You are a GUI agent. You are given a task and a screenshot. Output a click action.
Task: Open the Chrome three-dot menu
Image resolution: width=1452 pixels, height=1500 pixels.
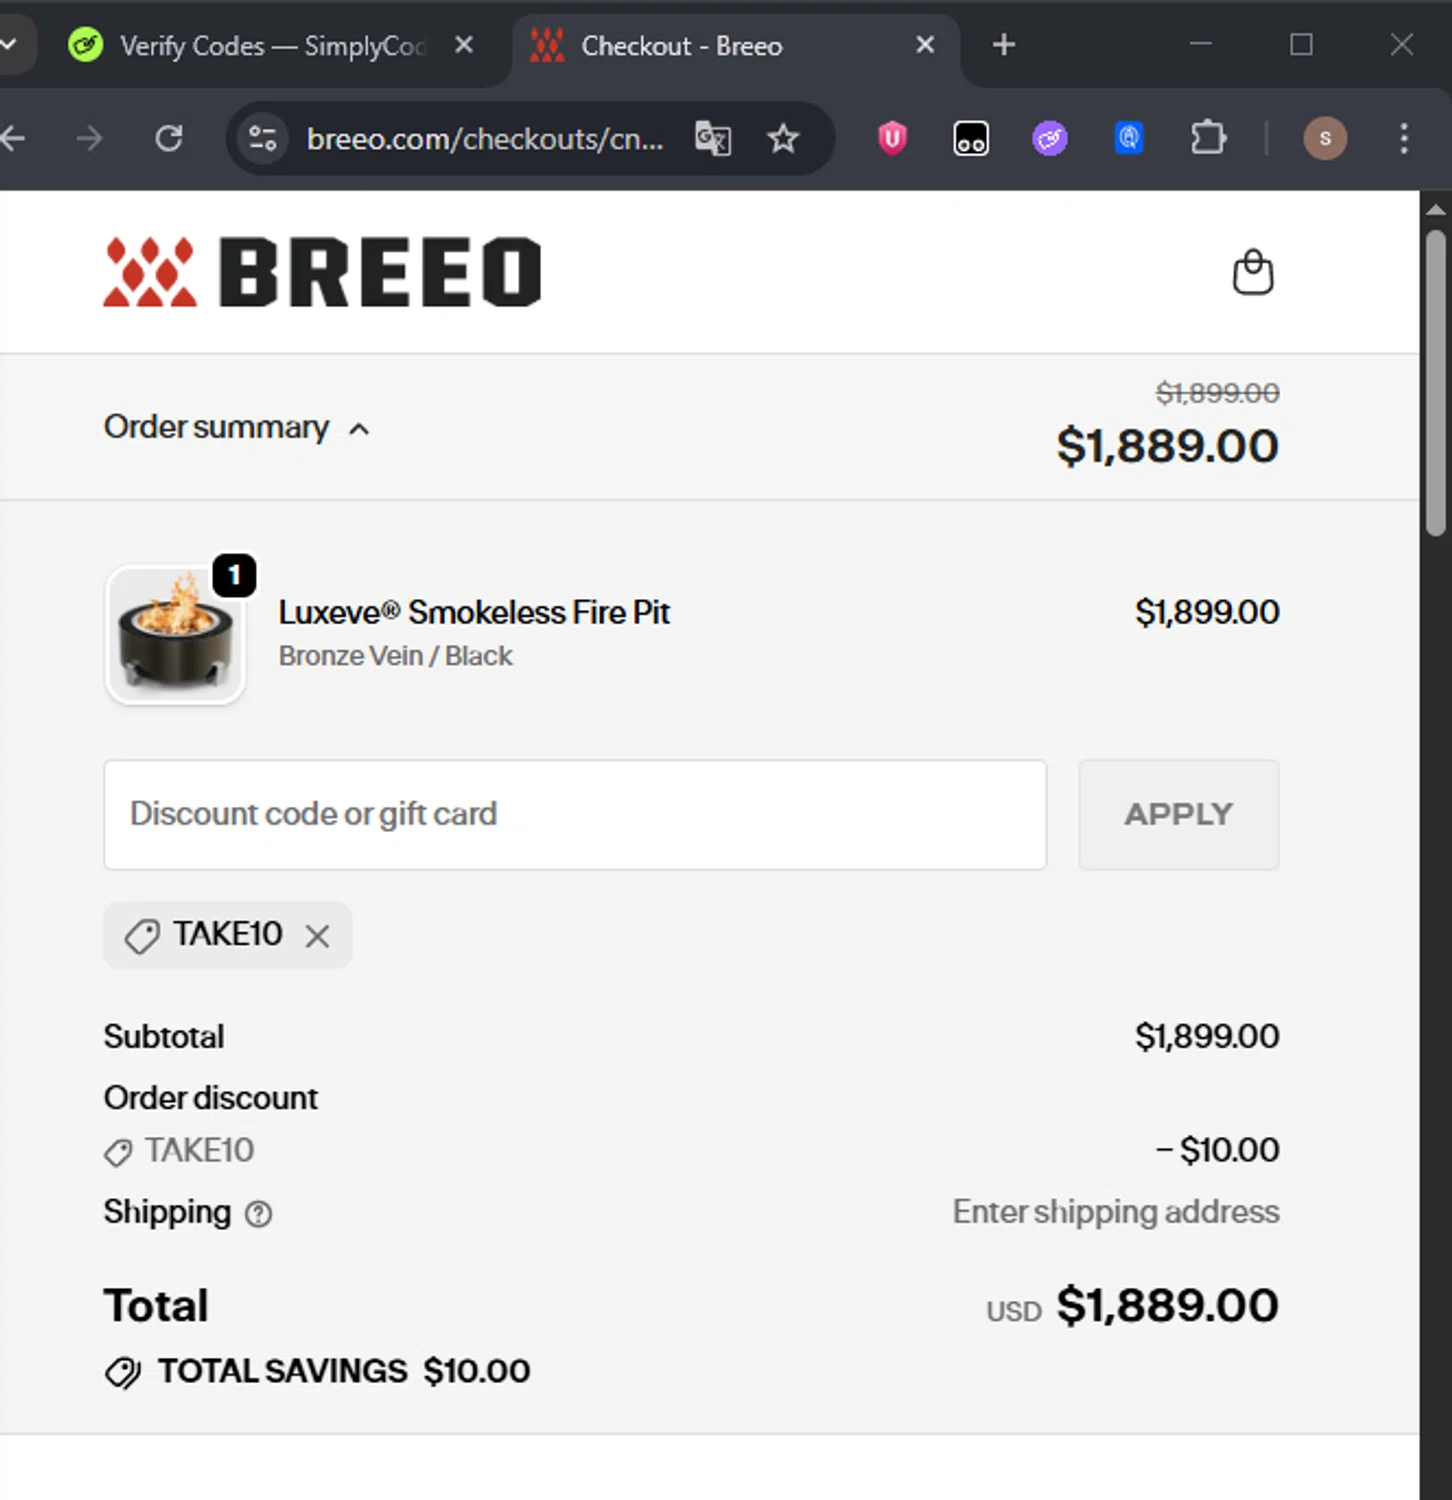click(1404, 138)
